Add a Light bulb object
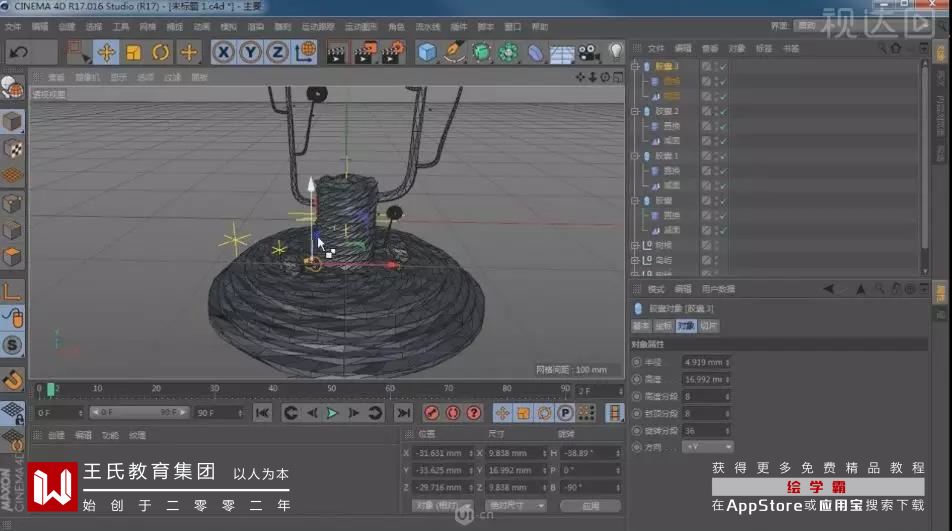This screenshot has height=531, width=952. tap(615, 52)
